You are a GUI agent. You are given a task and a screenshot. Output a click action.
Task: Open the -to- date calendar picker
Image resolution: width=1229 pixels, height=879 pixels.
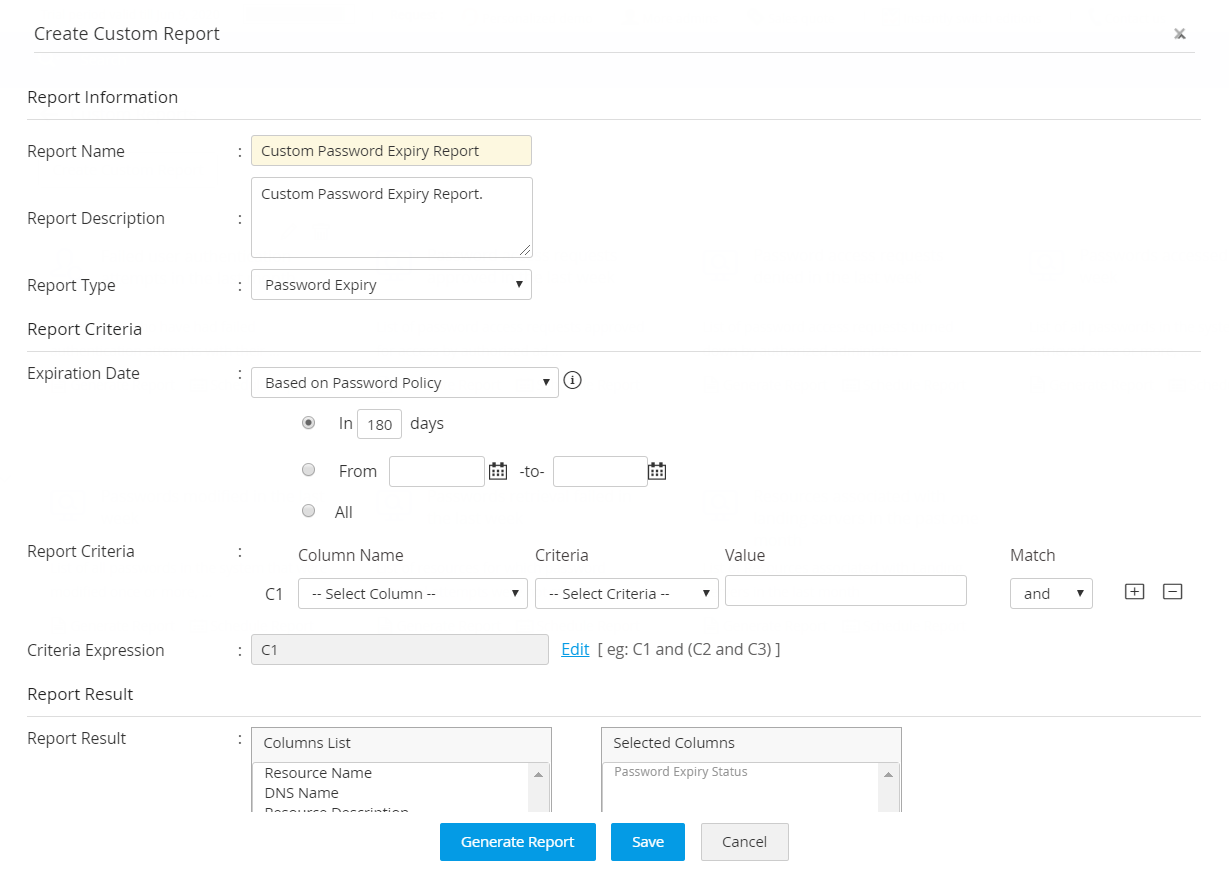click(x=657, y=471)
